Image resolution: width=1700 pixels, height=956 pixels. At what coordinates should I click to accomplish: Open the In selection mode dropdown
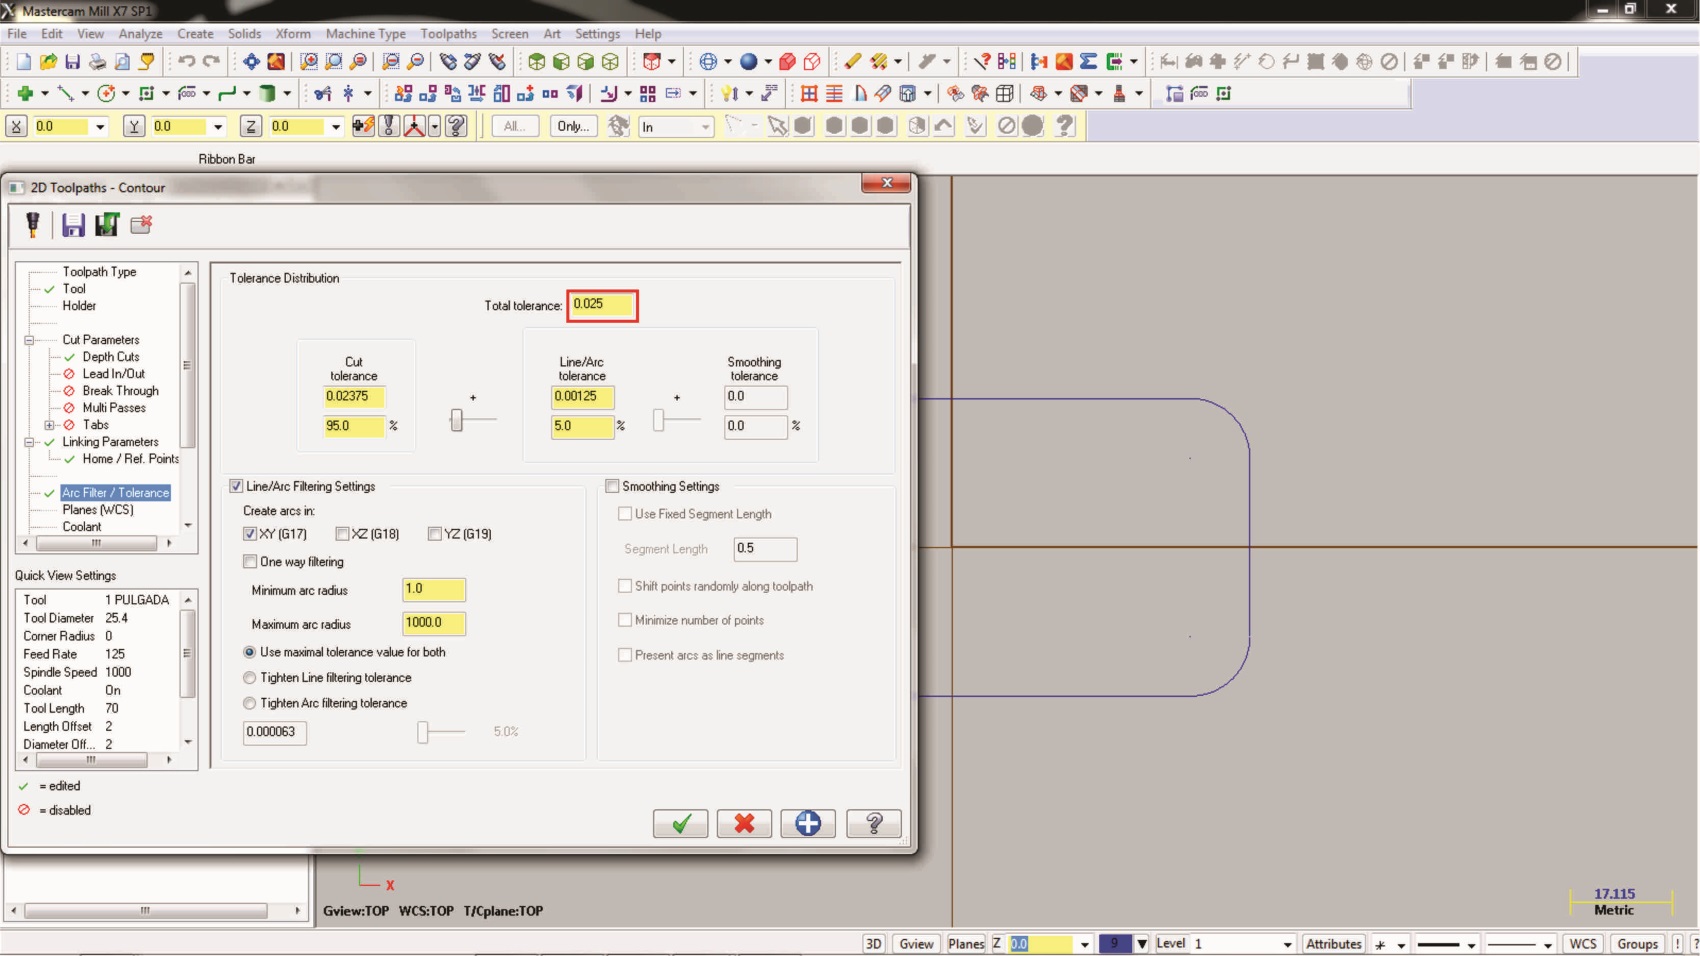pyautogui.click(x=705, y=127)
